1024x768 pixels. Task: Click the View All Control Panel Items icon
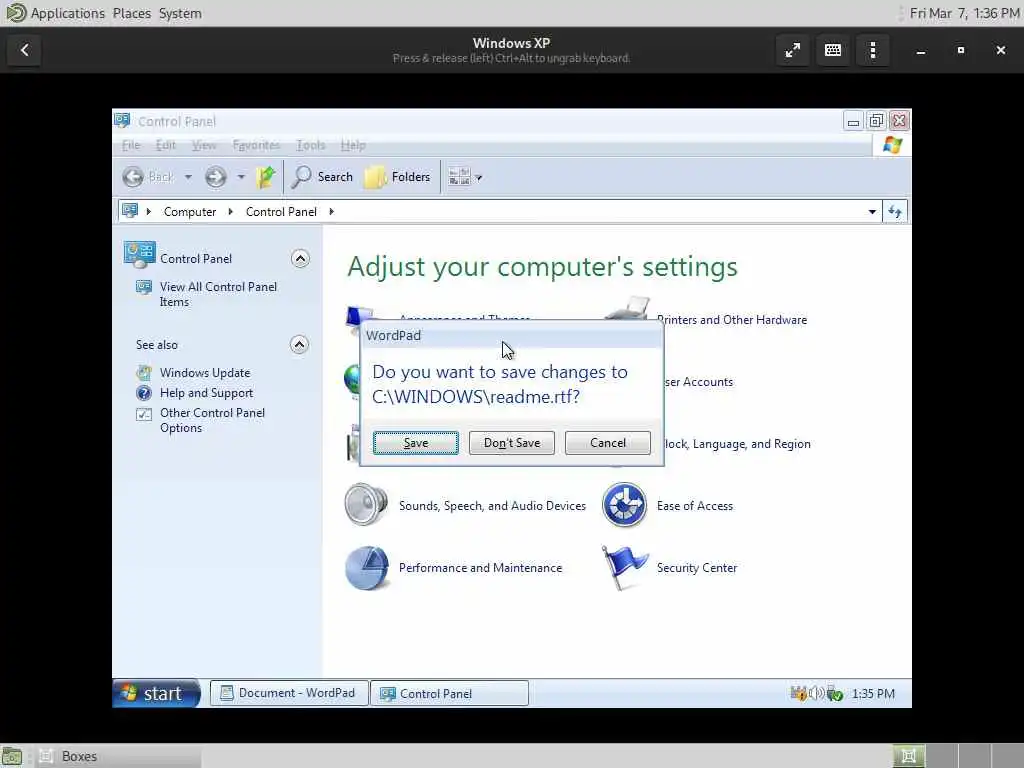pyautogui.click(x=144, y=287)
